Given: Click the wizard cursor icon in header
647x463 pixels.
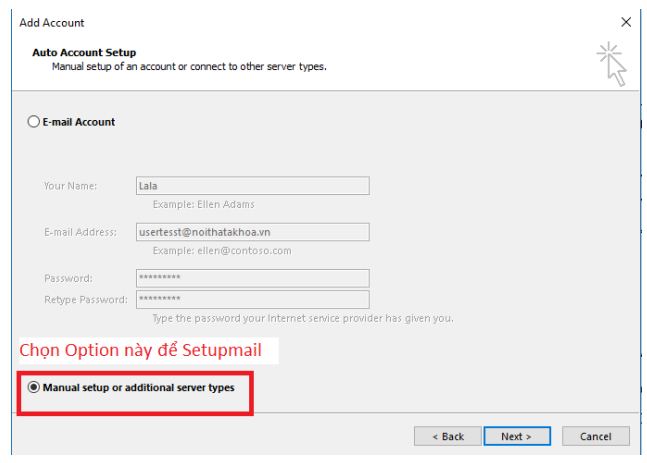Looking at the screenshot, I should [612, 63].
